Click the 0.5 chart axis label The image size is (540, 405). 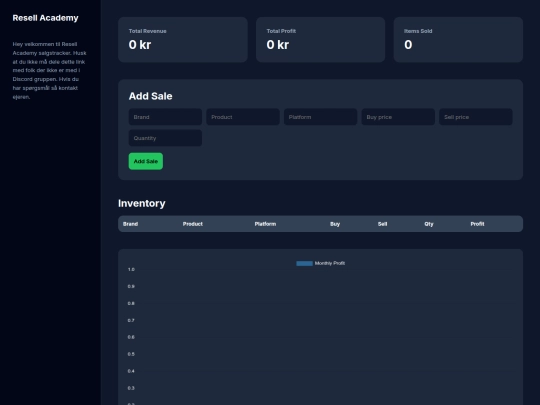(131, 354)
